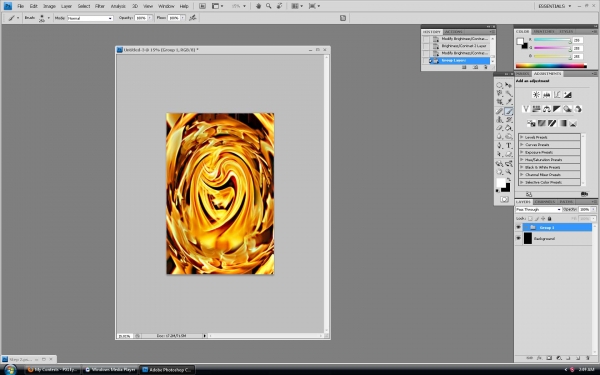Switch to the Channels tab
This screenshot has width=600, height=375.
point(545,202)
